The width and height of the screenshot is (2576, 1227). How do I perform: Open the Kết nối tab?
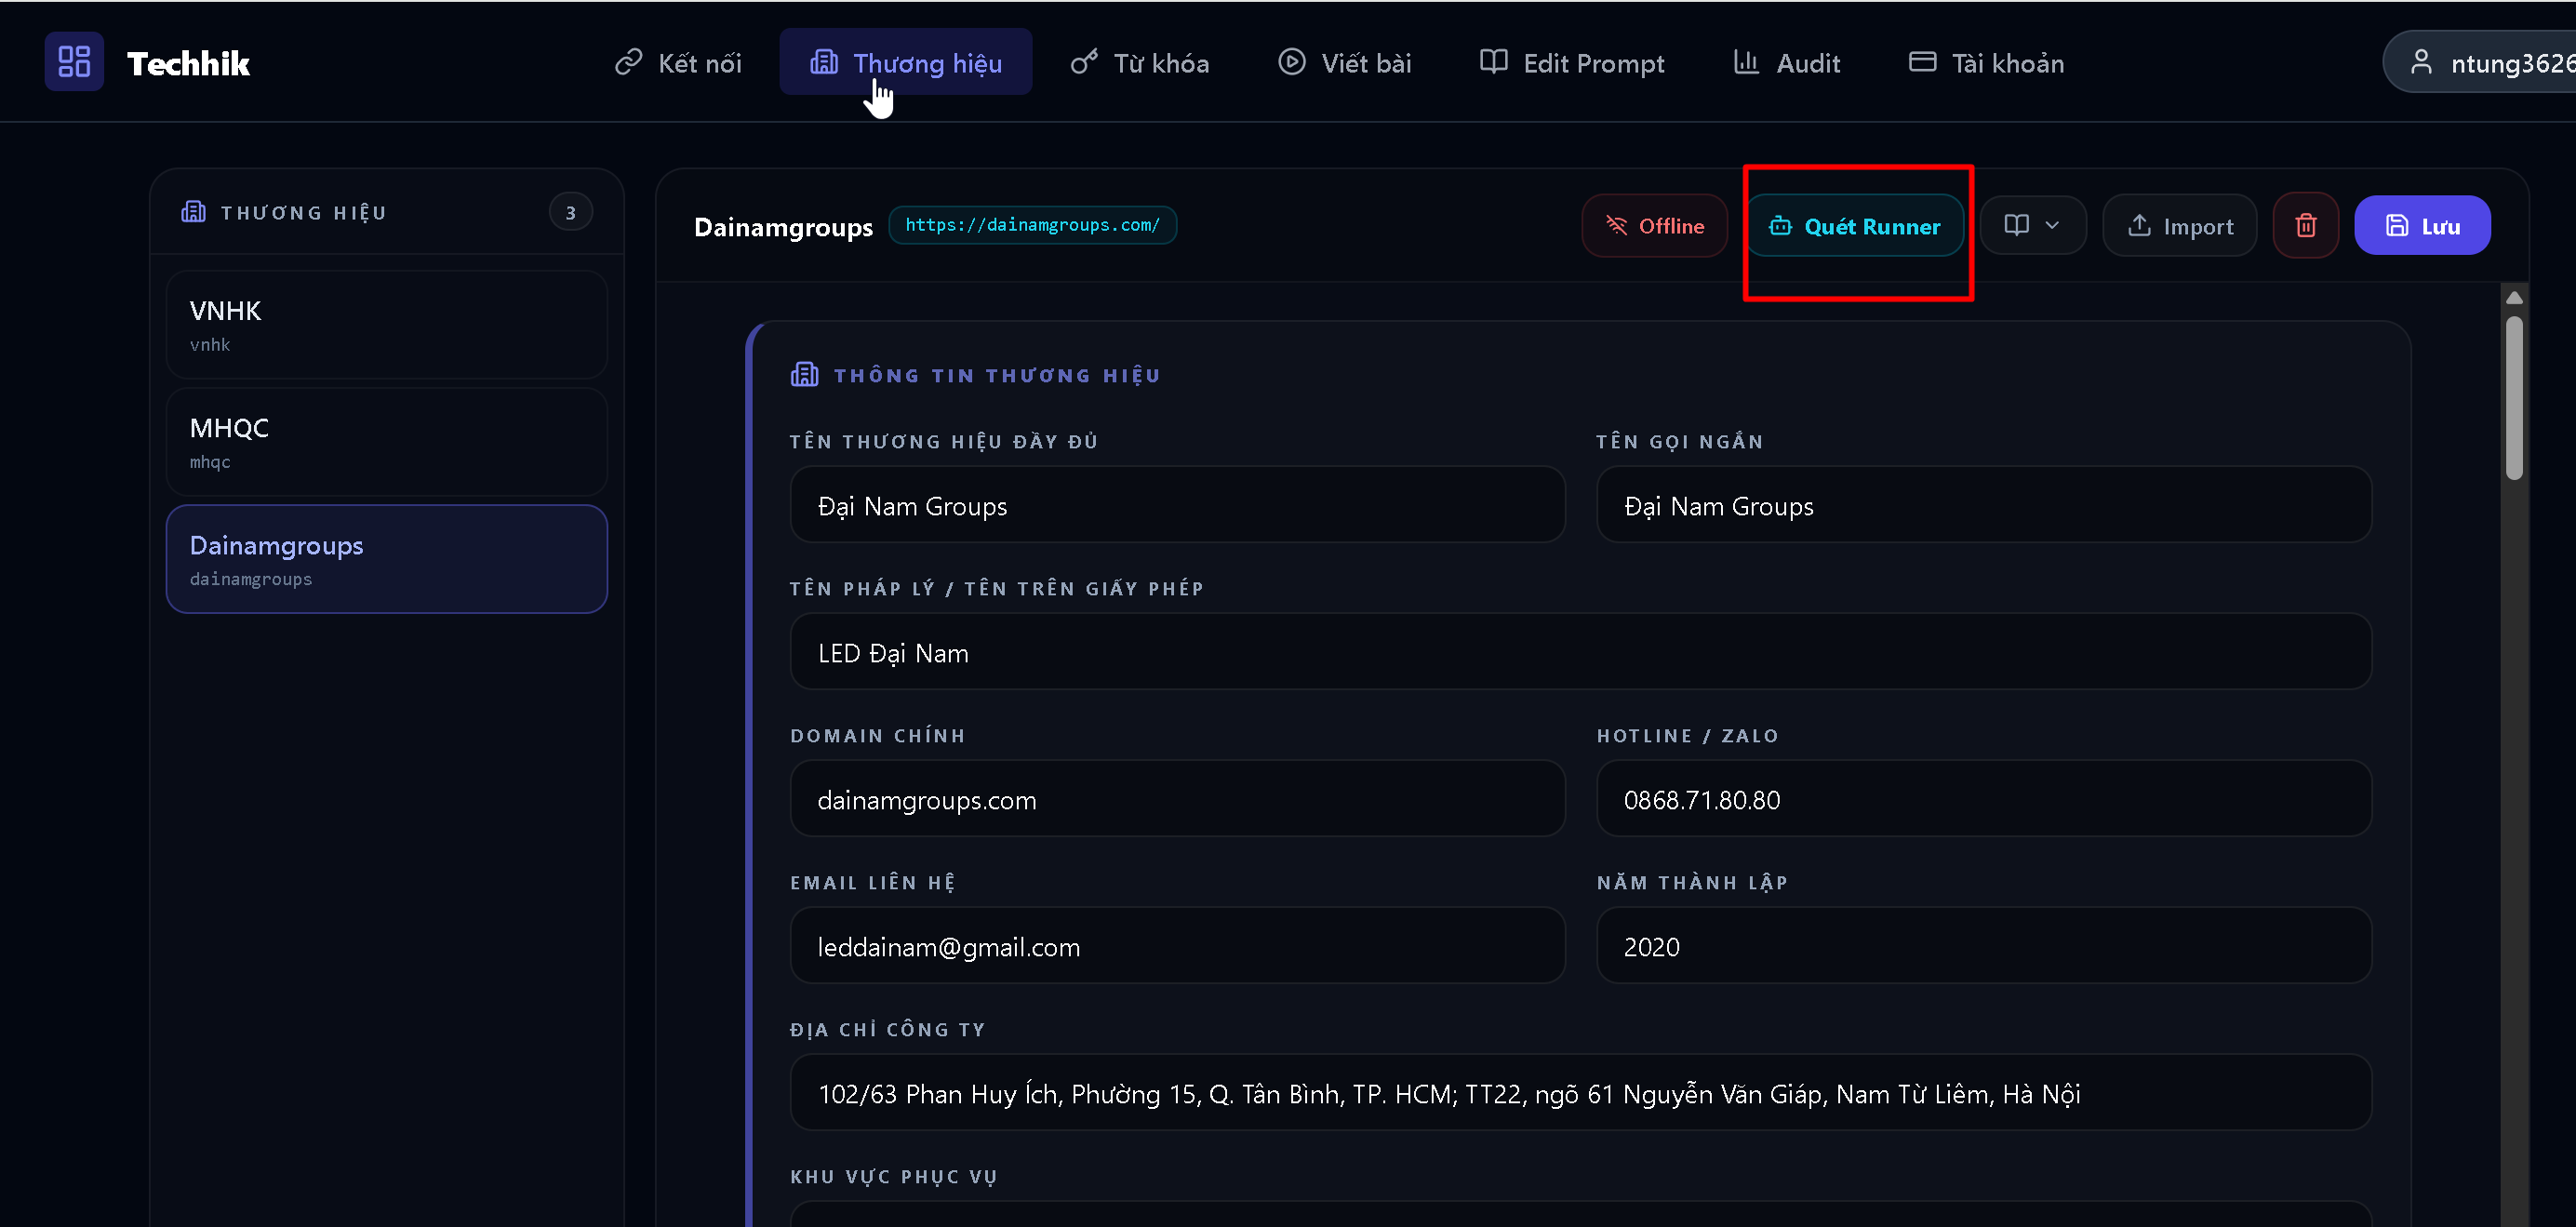[x=678, y=63]
